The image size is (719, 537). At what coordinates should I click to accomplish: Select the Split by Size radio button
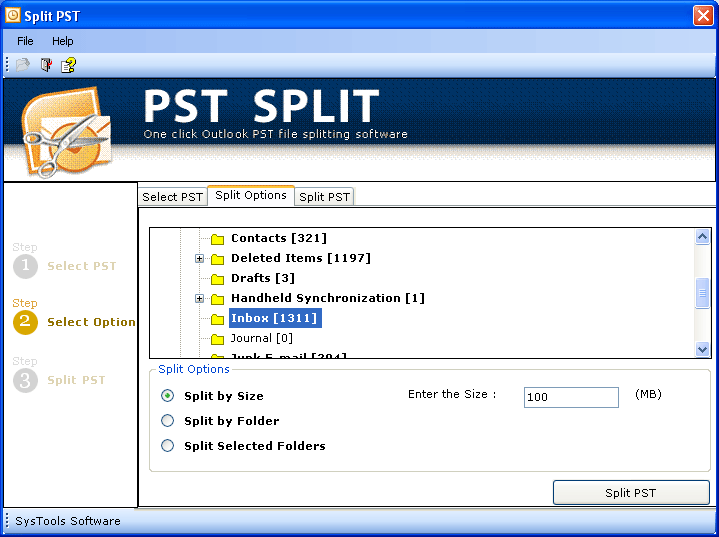pyautogui.click(x=167, y=396)
